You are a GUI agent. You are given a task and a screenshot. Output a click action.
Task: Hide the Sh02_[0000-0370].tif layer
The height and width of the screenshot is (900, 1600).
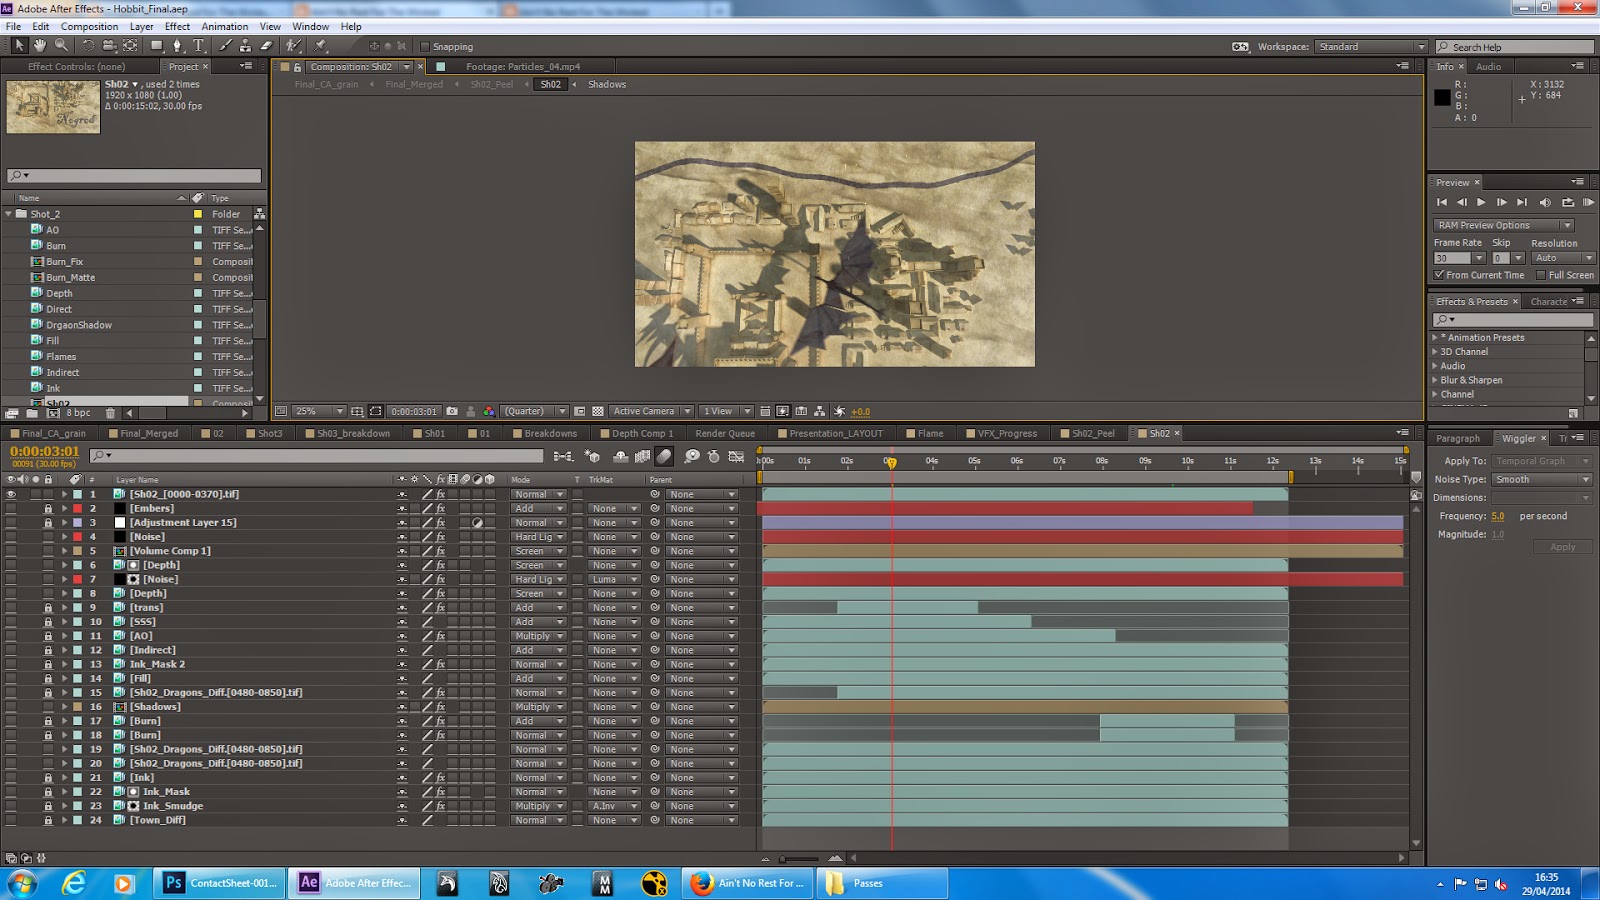click(11, 494)
